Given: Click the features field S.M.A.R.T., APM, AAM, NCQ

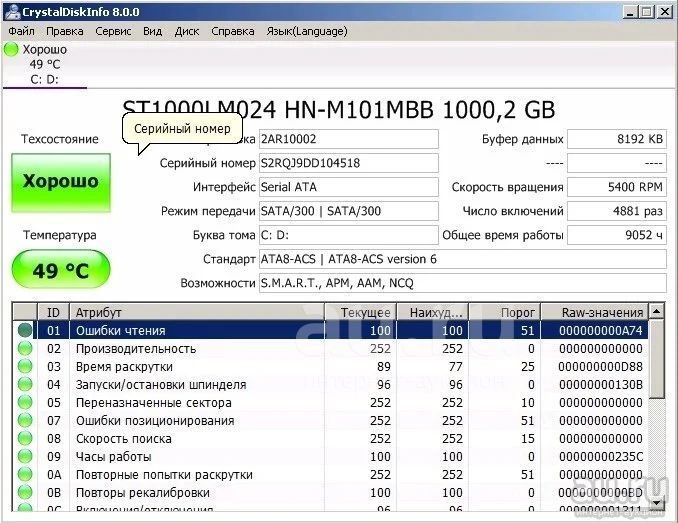Looking at the screenshot, I should coord(463,283).
